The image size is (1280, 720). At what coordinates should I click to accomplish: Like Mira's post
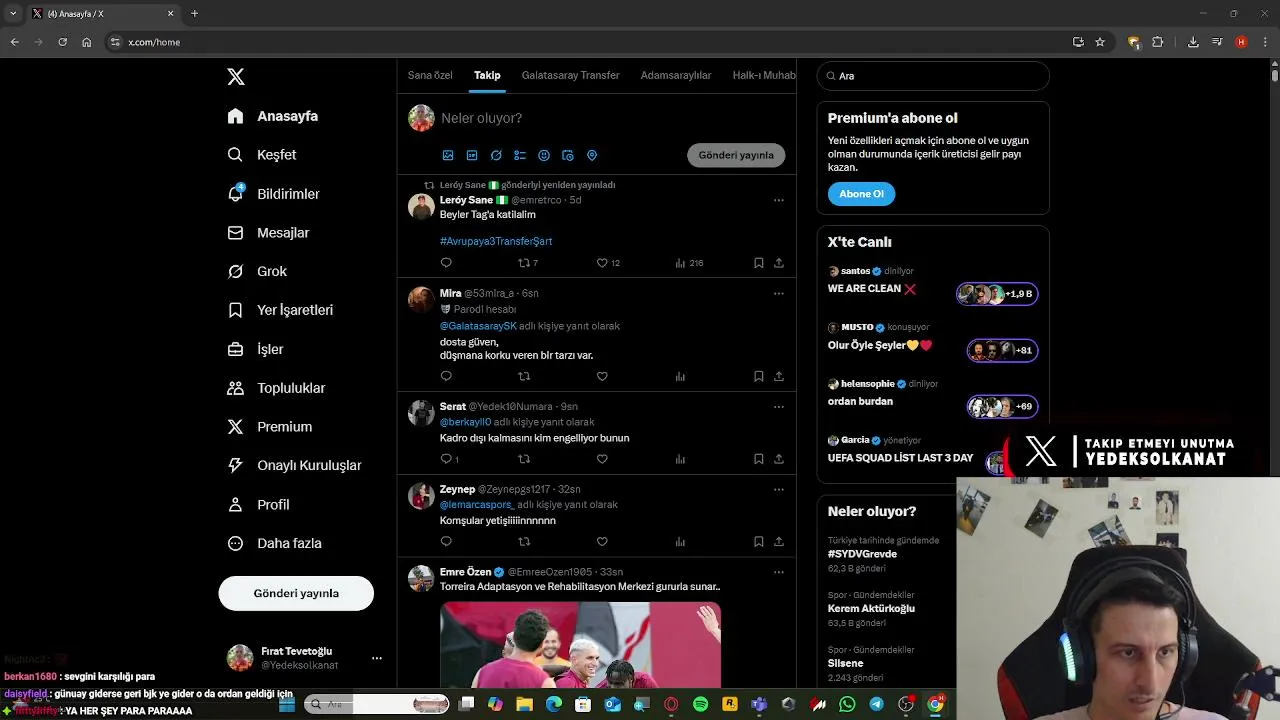pyautogui.click(x=602, y=377)
